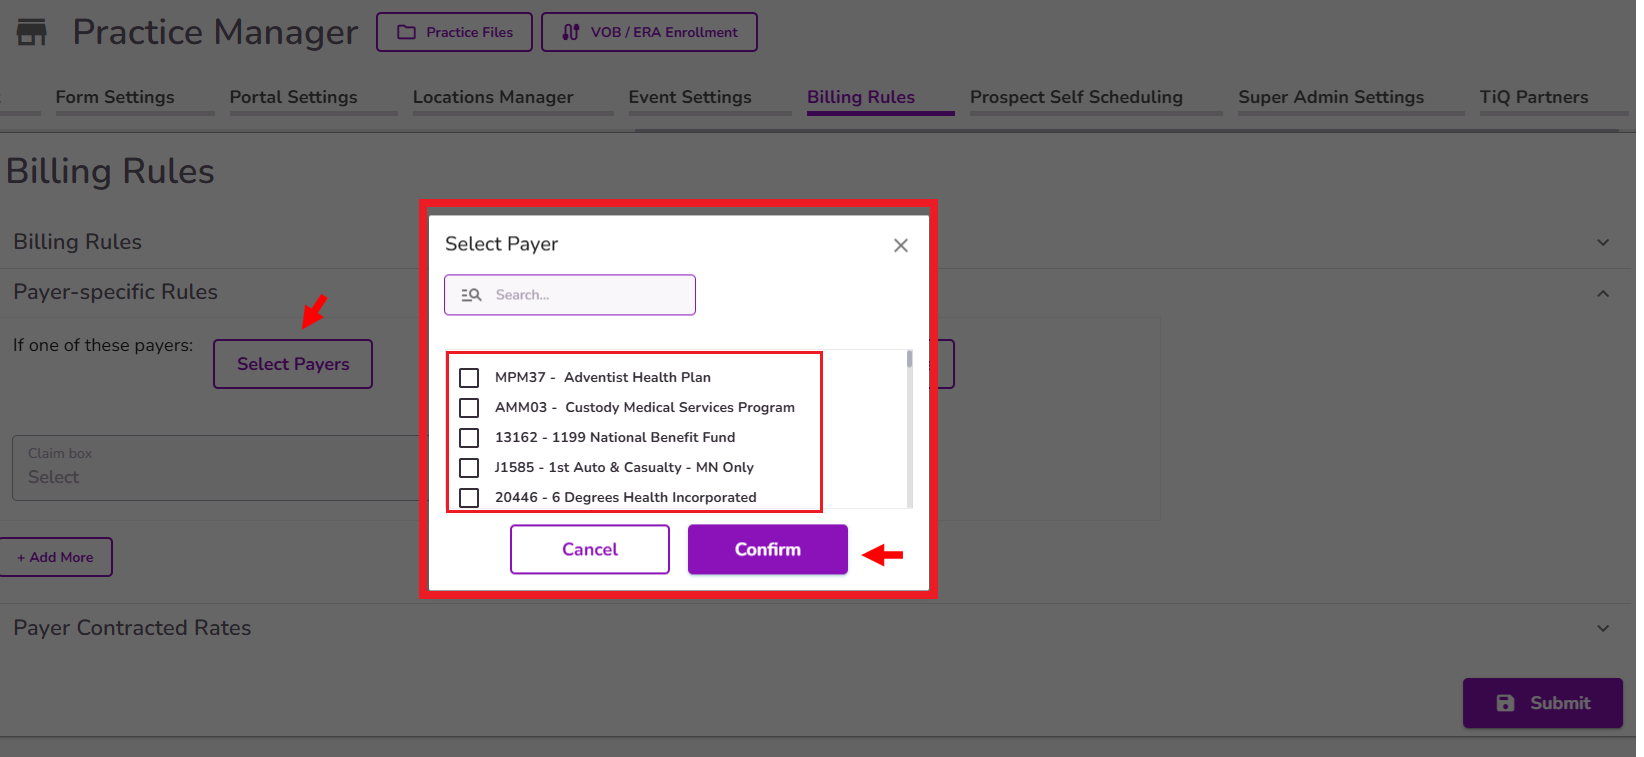Expand the Payer Contracted Rates section

point(1603,628)
